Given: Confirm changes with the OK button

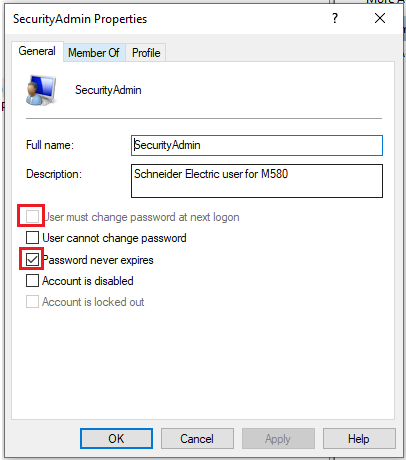Looking at the screenshot, I should (x=116, y=439).
